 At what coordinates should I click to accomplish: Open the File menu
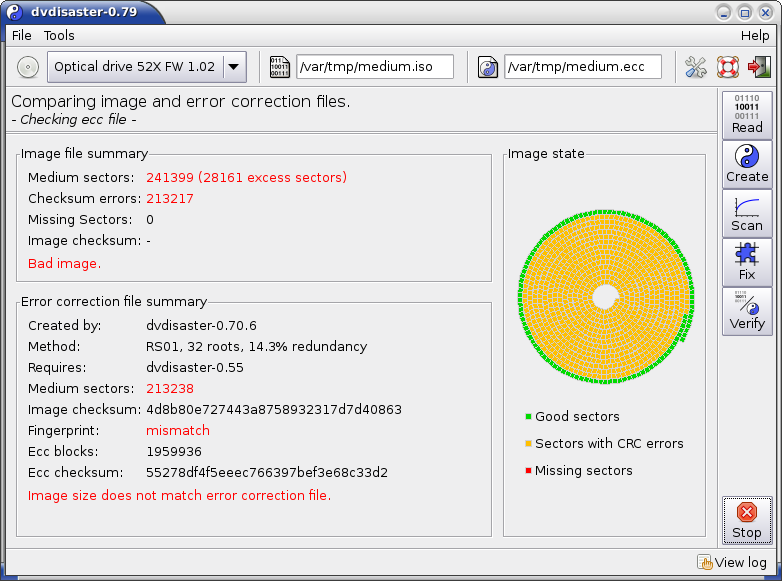[x=21, y=35]
